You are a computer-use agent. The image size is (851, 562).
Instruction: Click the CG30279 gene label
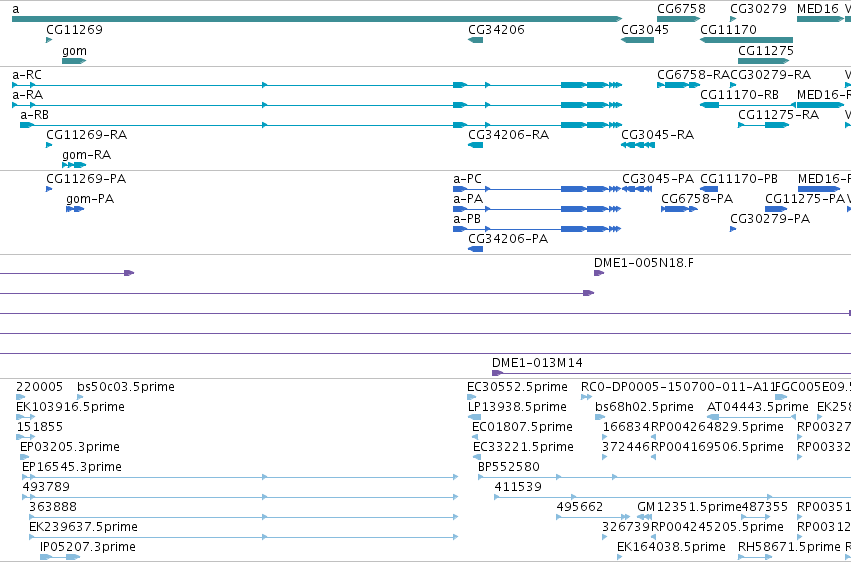click(758, 9)
